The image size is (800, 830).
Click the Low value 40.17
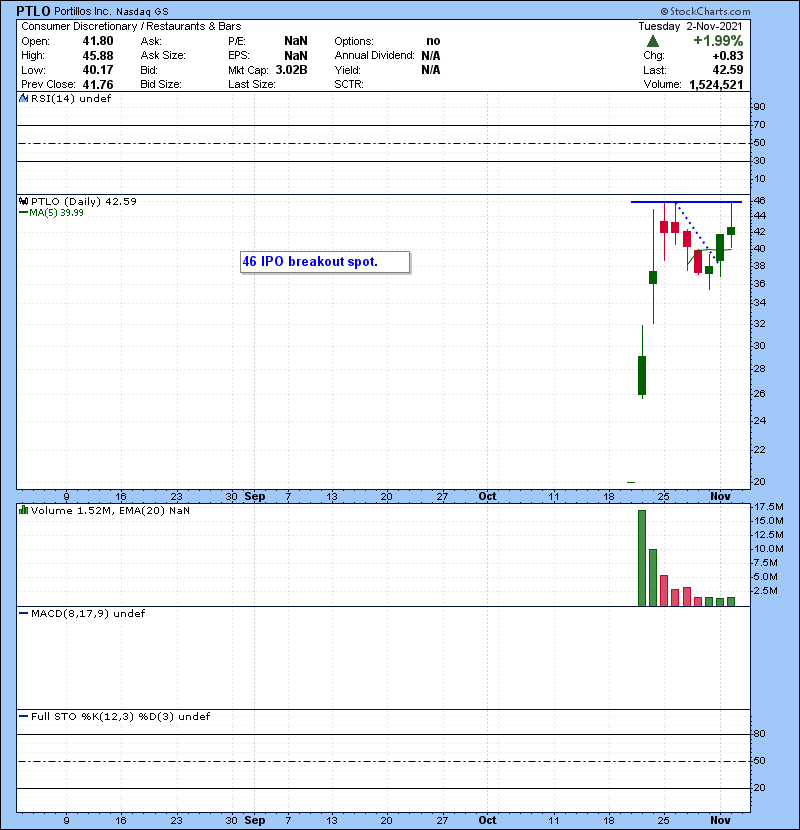click(98, 70)
